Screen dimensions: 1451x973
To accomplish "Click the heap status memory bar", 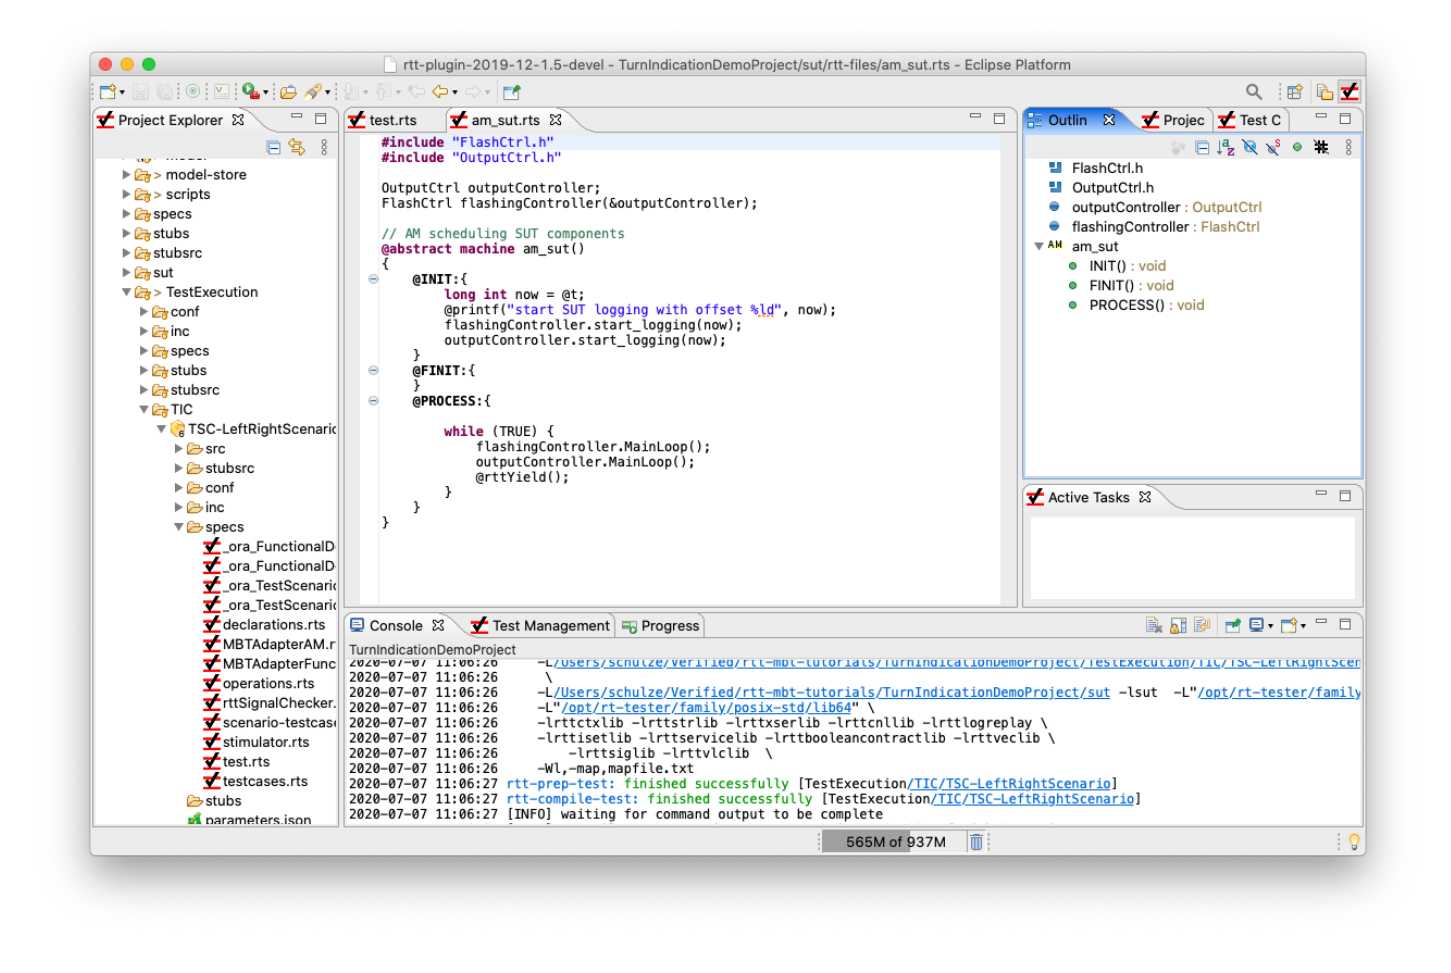I will pyautogui.click(x=895, y=842).
